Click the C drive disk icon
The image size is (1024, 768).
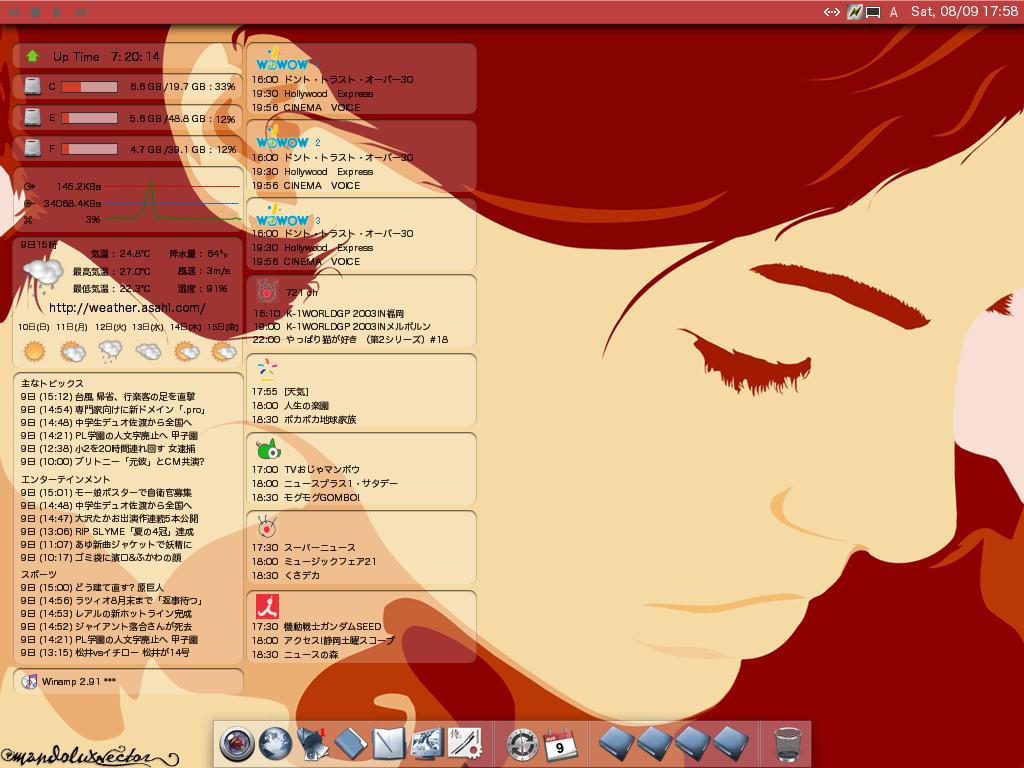33,86
